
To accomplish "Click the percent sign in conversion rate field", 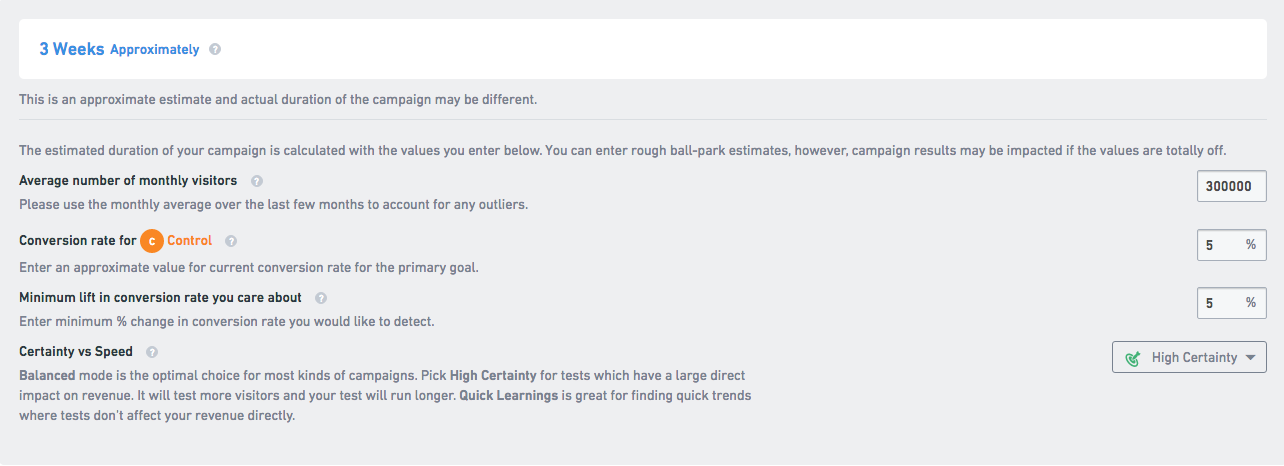I will click(x=1251, y=245).
